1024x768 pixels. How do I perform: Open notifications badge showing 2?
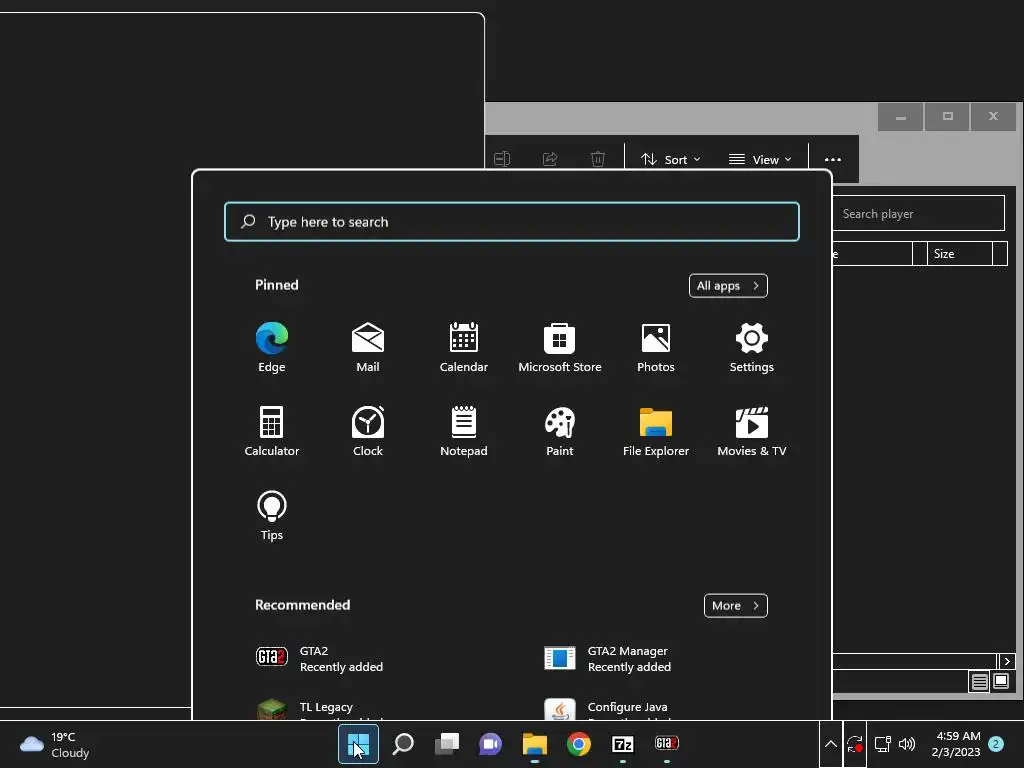coord(996,744)
